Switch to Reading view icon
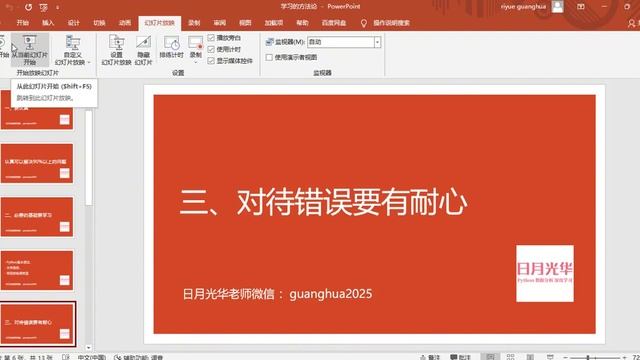The width and height of the screenshot is (640, 360). pos(530,357)
